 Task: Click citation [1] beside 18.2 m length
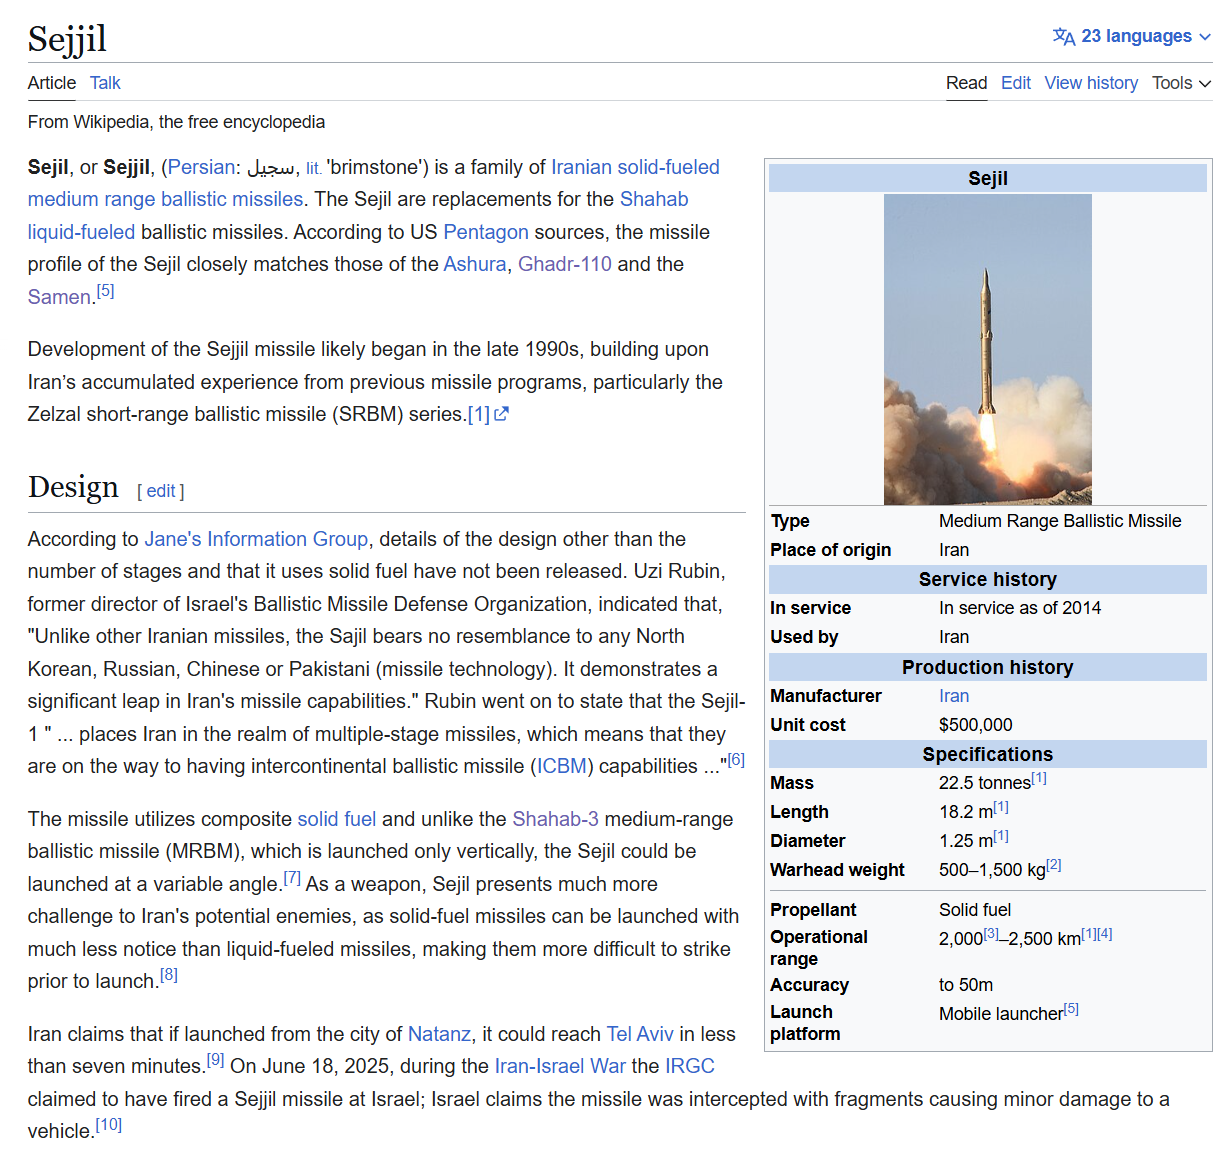pos(1001,807)
